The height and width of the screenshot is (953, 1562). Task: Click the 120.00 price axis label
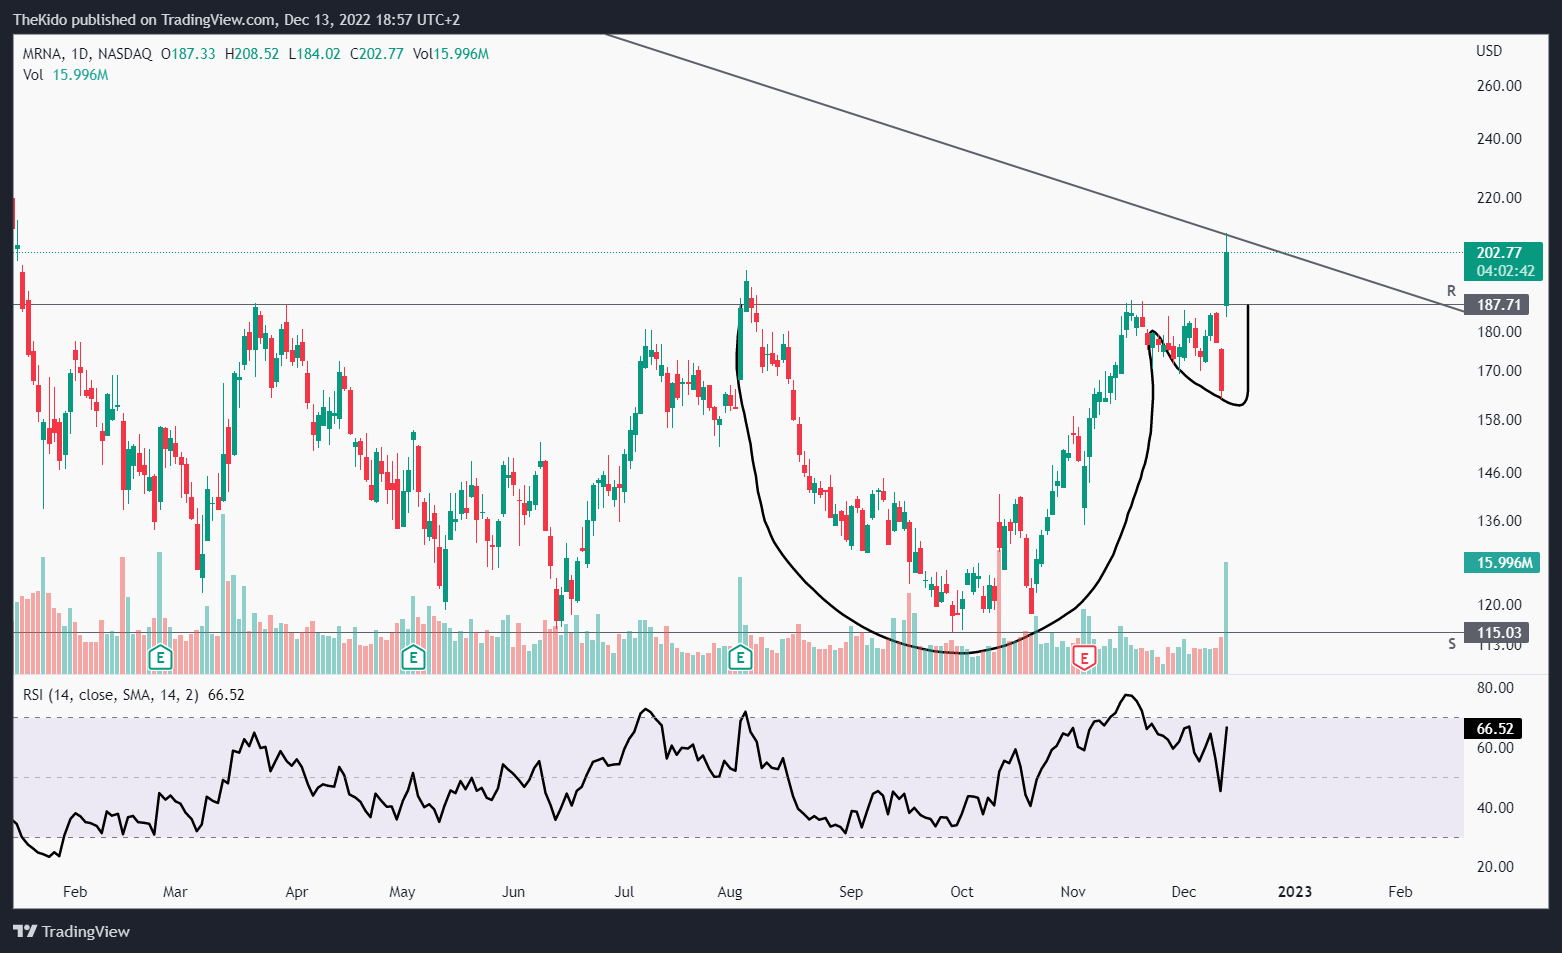click(x=1499, y=605)
